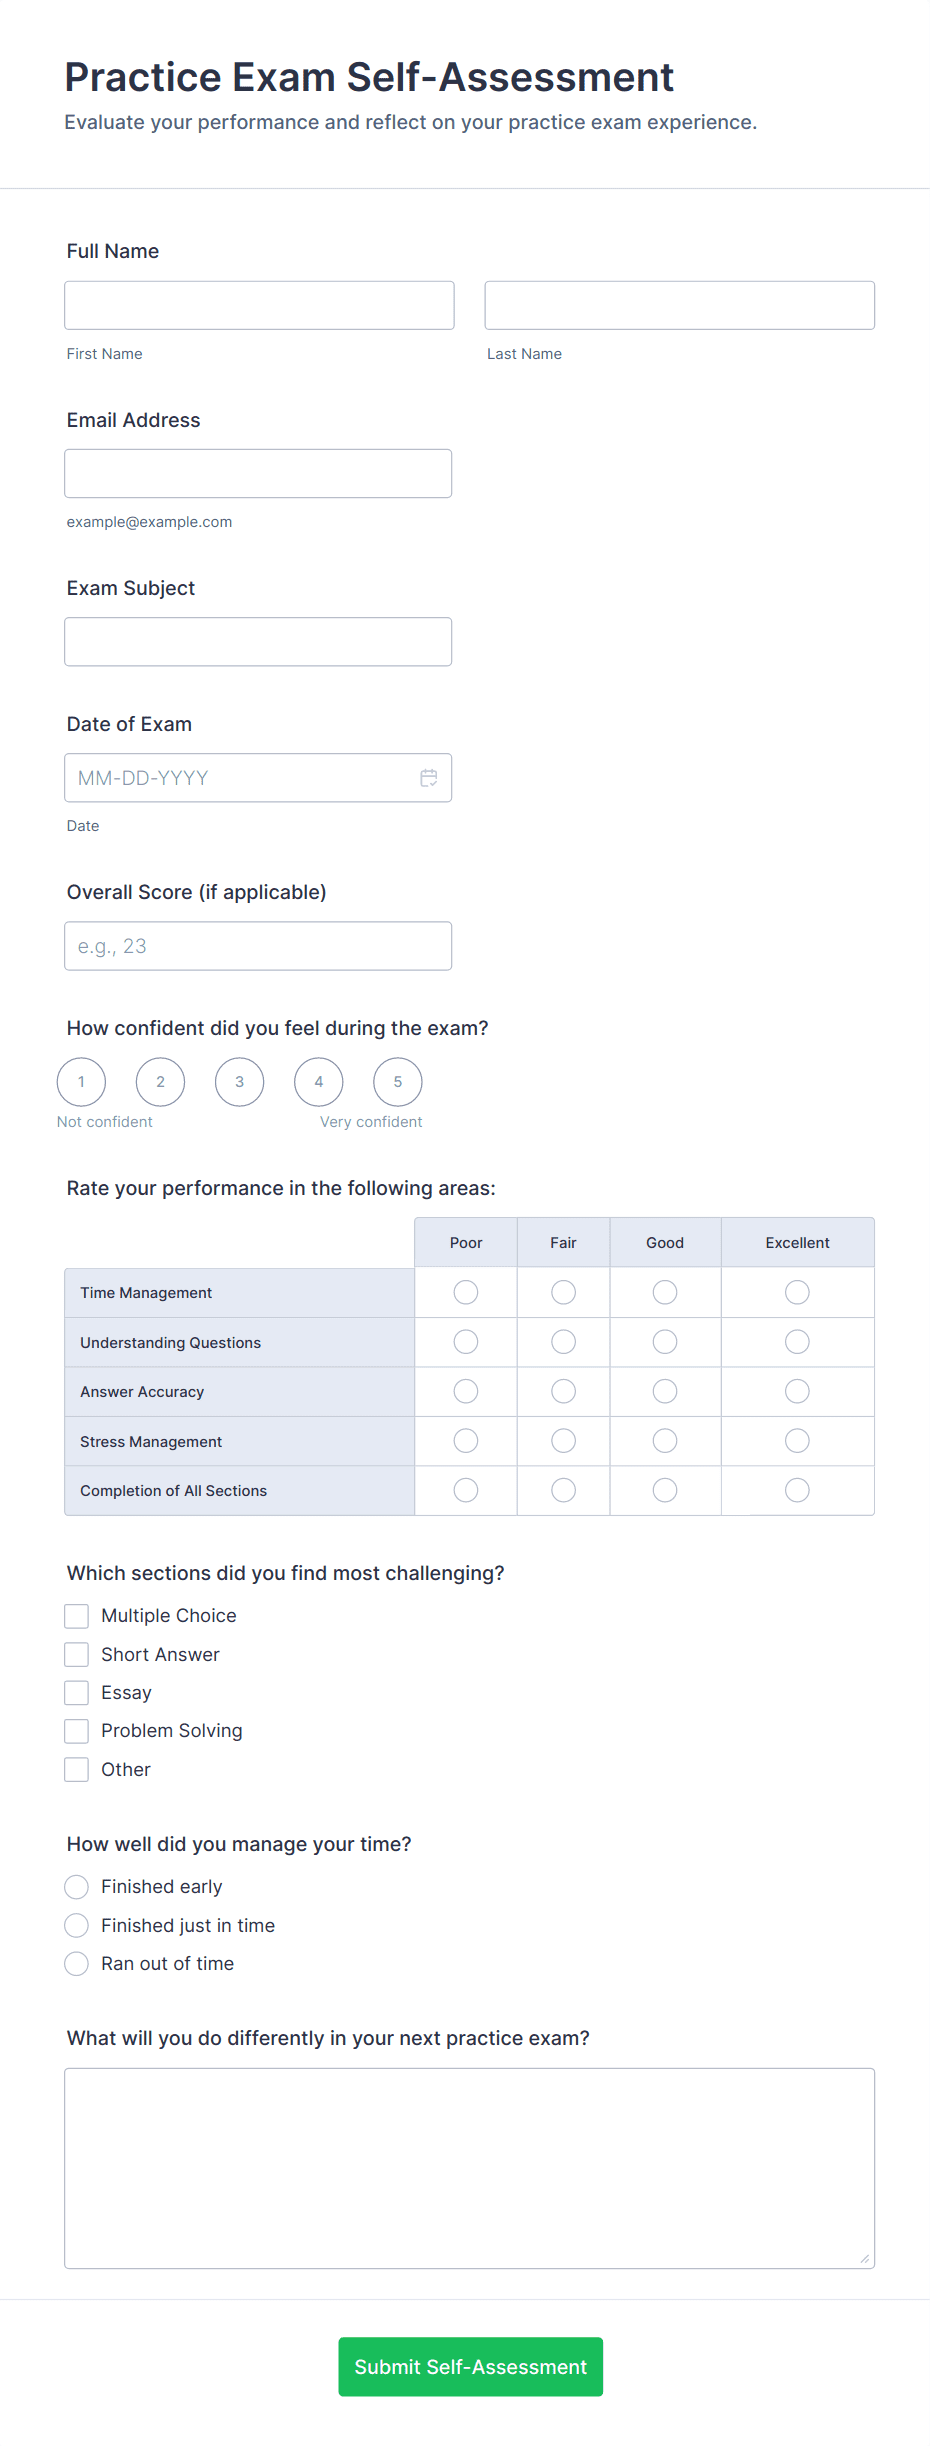Image resolution: width=930 pixels, height=2446 pixels.
Task: Select confidence rating 5
Action: coord(397,1082)
